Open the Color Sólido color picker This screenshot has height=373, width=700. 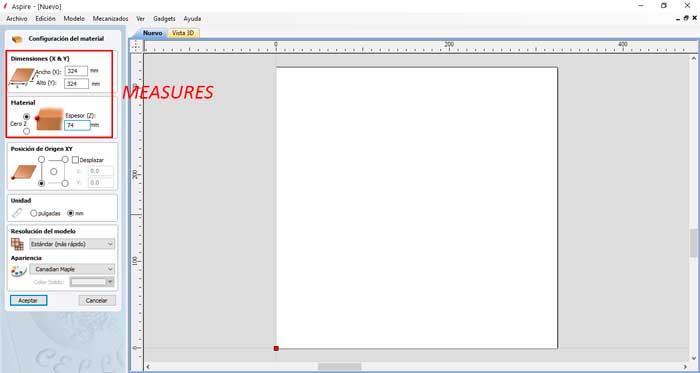92,282
